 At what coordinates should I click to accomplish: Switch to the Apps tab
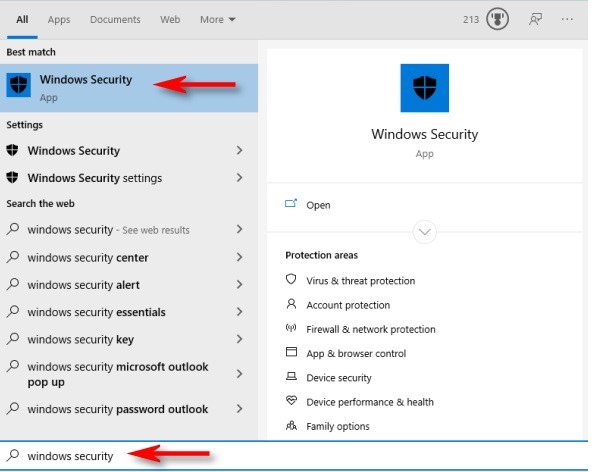[59, 19]
